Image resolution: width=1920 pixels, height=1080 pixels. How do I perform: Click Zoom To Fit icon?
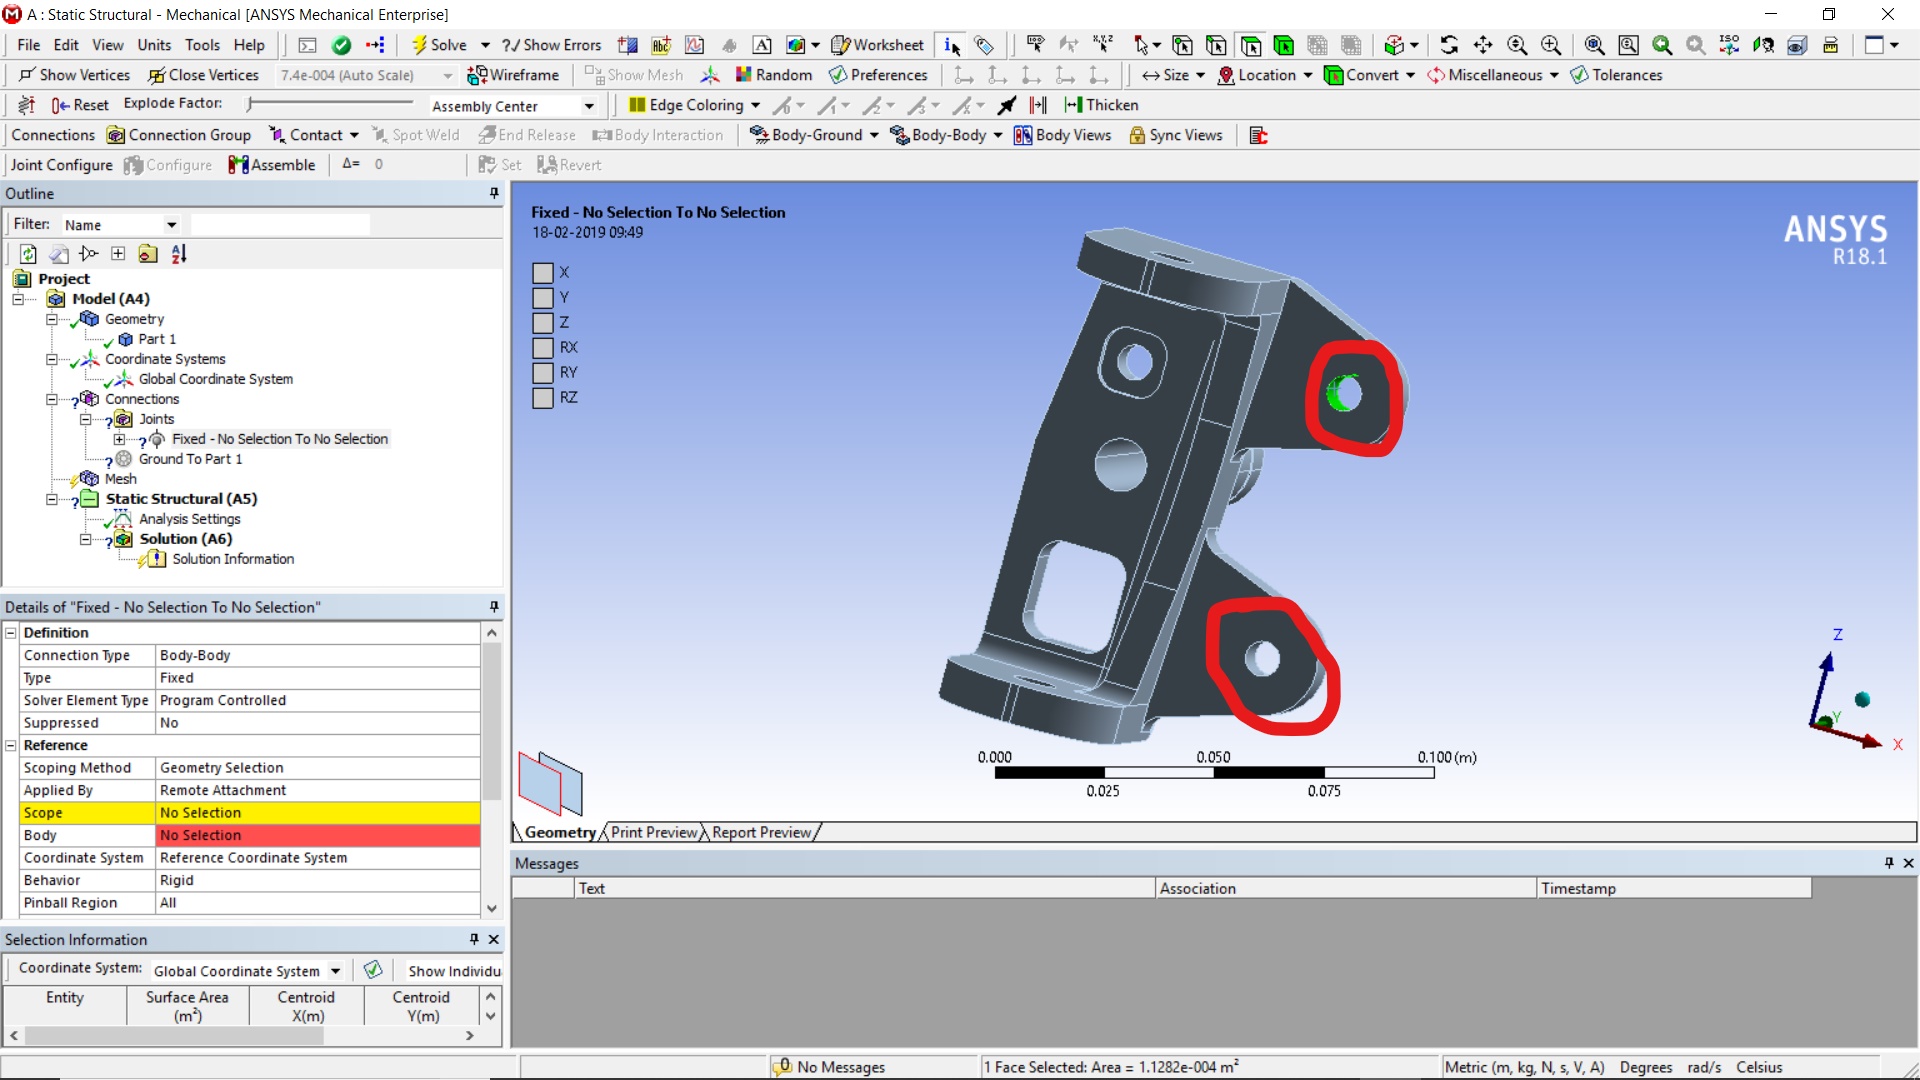(x=1595, y=45)
